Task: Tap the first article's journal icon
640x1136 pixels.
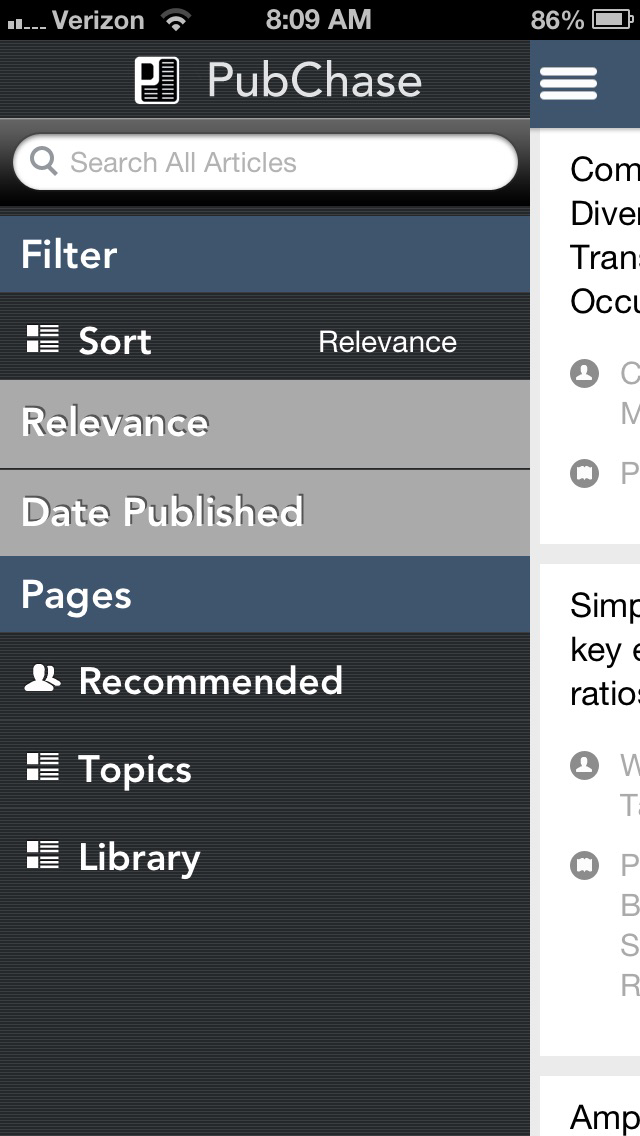Action: click(584, 474)
